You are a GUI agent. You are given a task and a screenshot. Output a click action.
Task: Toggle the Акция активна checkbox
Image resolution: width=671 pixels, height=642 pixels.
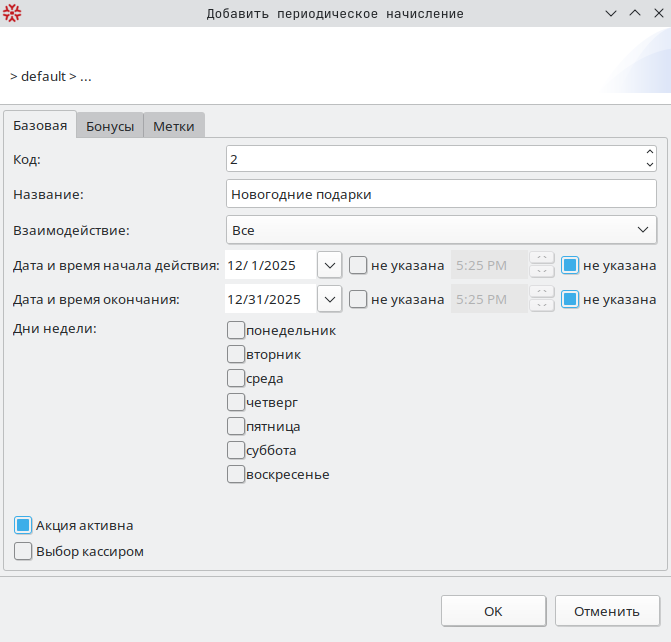(23, 525)
